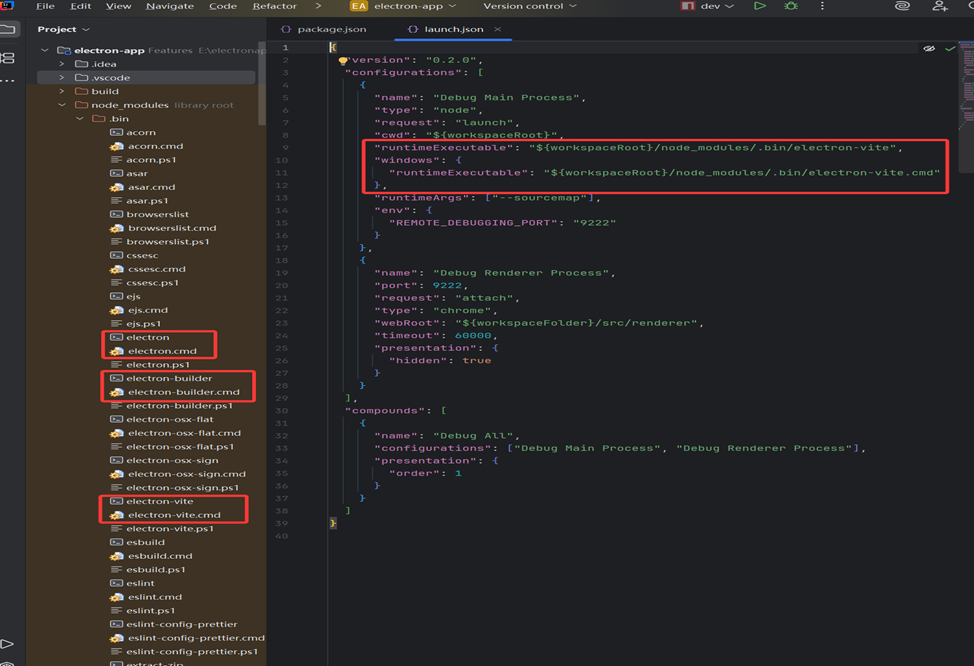Collapse the node_modules folder
This screenshot has width=974, height=666.
(x=62, y=105)
